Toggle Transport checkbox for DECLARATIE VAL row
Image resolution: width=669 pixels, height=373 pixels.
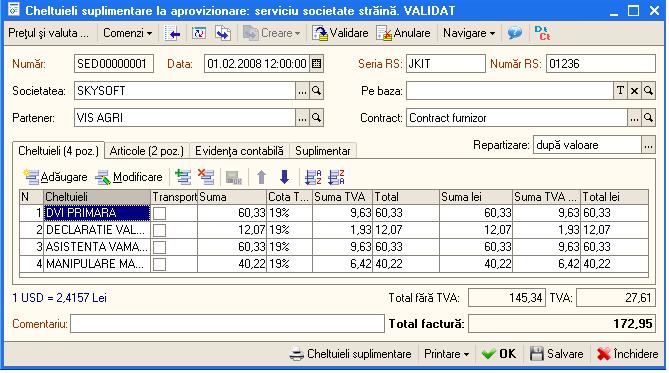tap(160, 230)
